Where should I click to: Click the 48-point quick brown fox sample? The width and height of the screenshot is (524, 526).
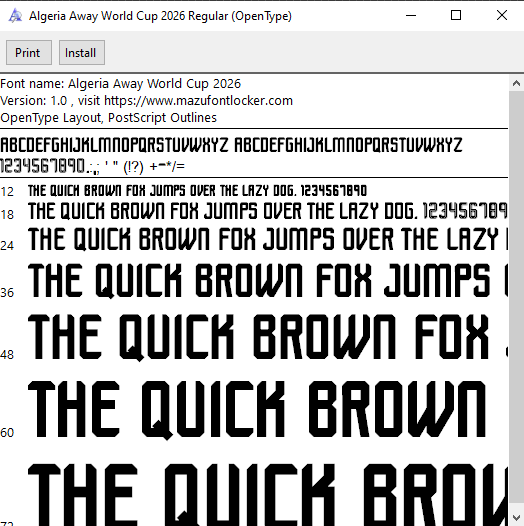coord(268,337)
